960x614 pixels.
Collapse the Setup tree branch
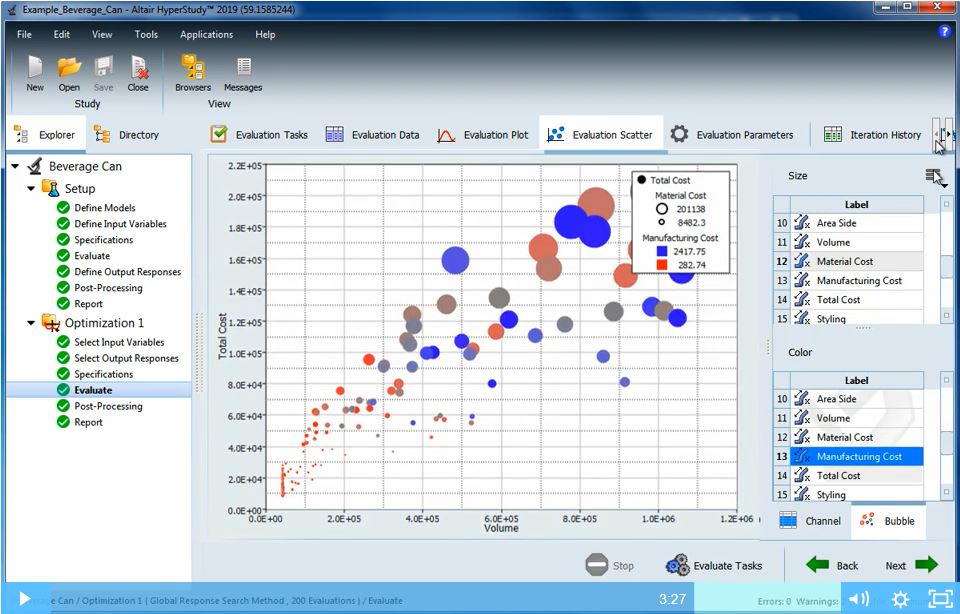[31, 187]
